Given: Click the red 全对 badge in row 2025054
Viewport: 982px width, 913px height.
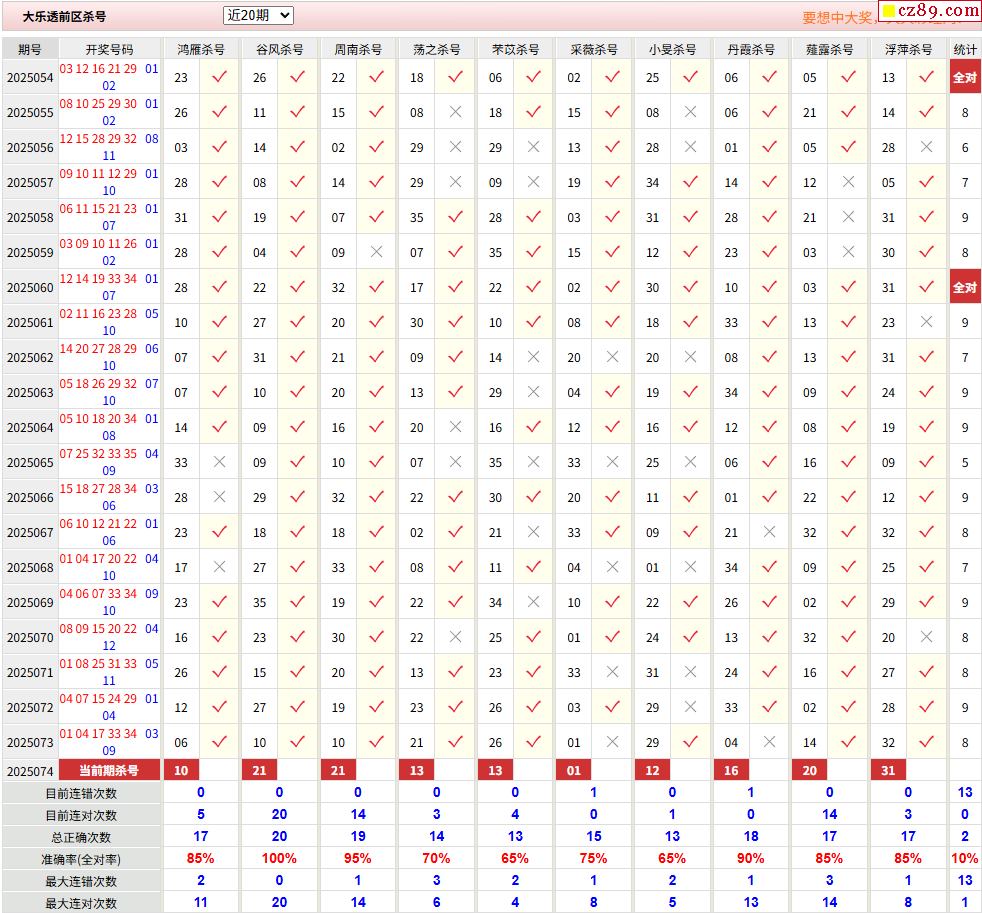Looking at the screenshot, I should click(965, 77).
